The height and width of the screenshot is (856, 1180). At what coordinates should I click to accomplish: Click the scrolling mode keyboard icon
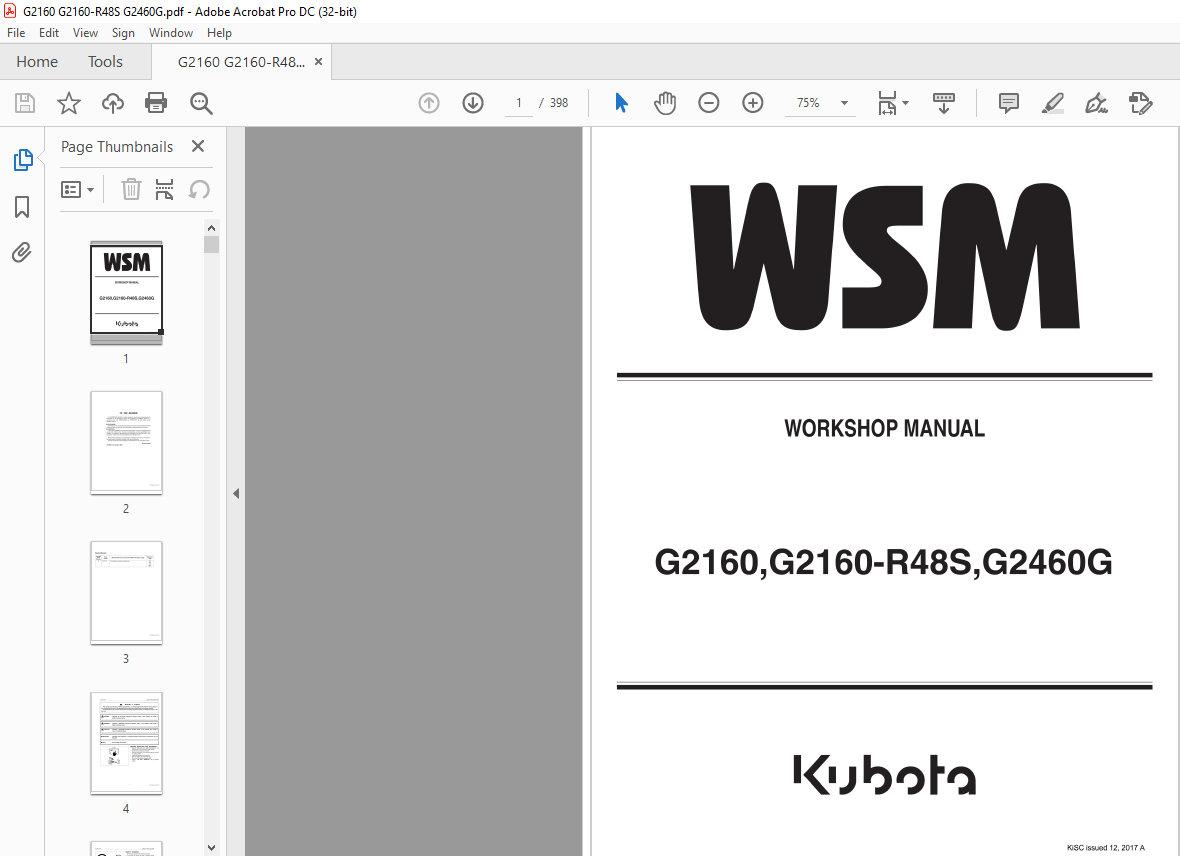click(944, 103)
